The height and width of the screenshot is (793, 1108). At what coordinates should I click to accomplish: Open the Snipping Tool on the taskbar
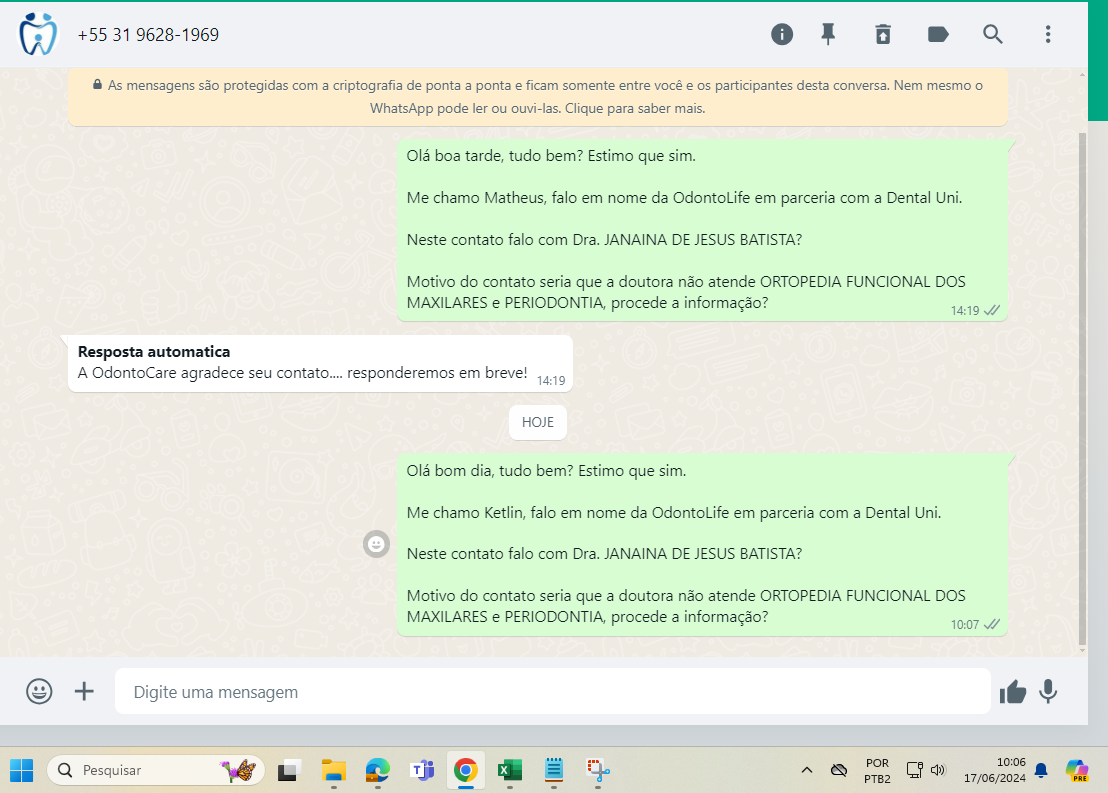(x=598, y=770)
